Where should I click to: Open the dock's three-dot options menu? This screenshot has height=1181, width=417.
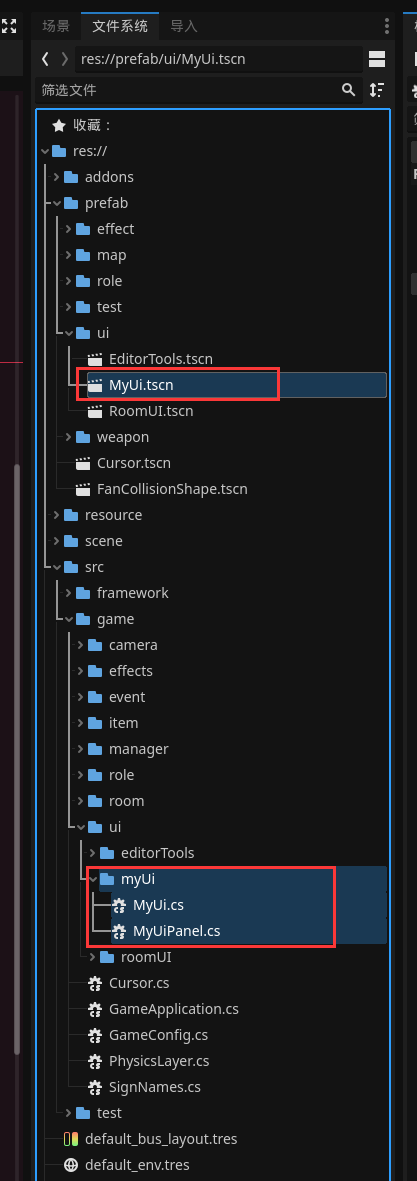[386, 26]
